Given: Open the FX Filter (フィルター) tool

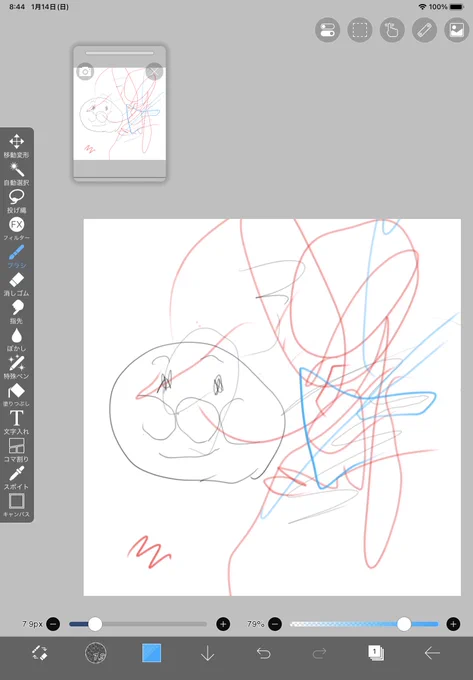Looking at the screenshot, I should (16, 229).
